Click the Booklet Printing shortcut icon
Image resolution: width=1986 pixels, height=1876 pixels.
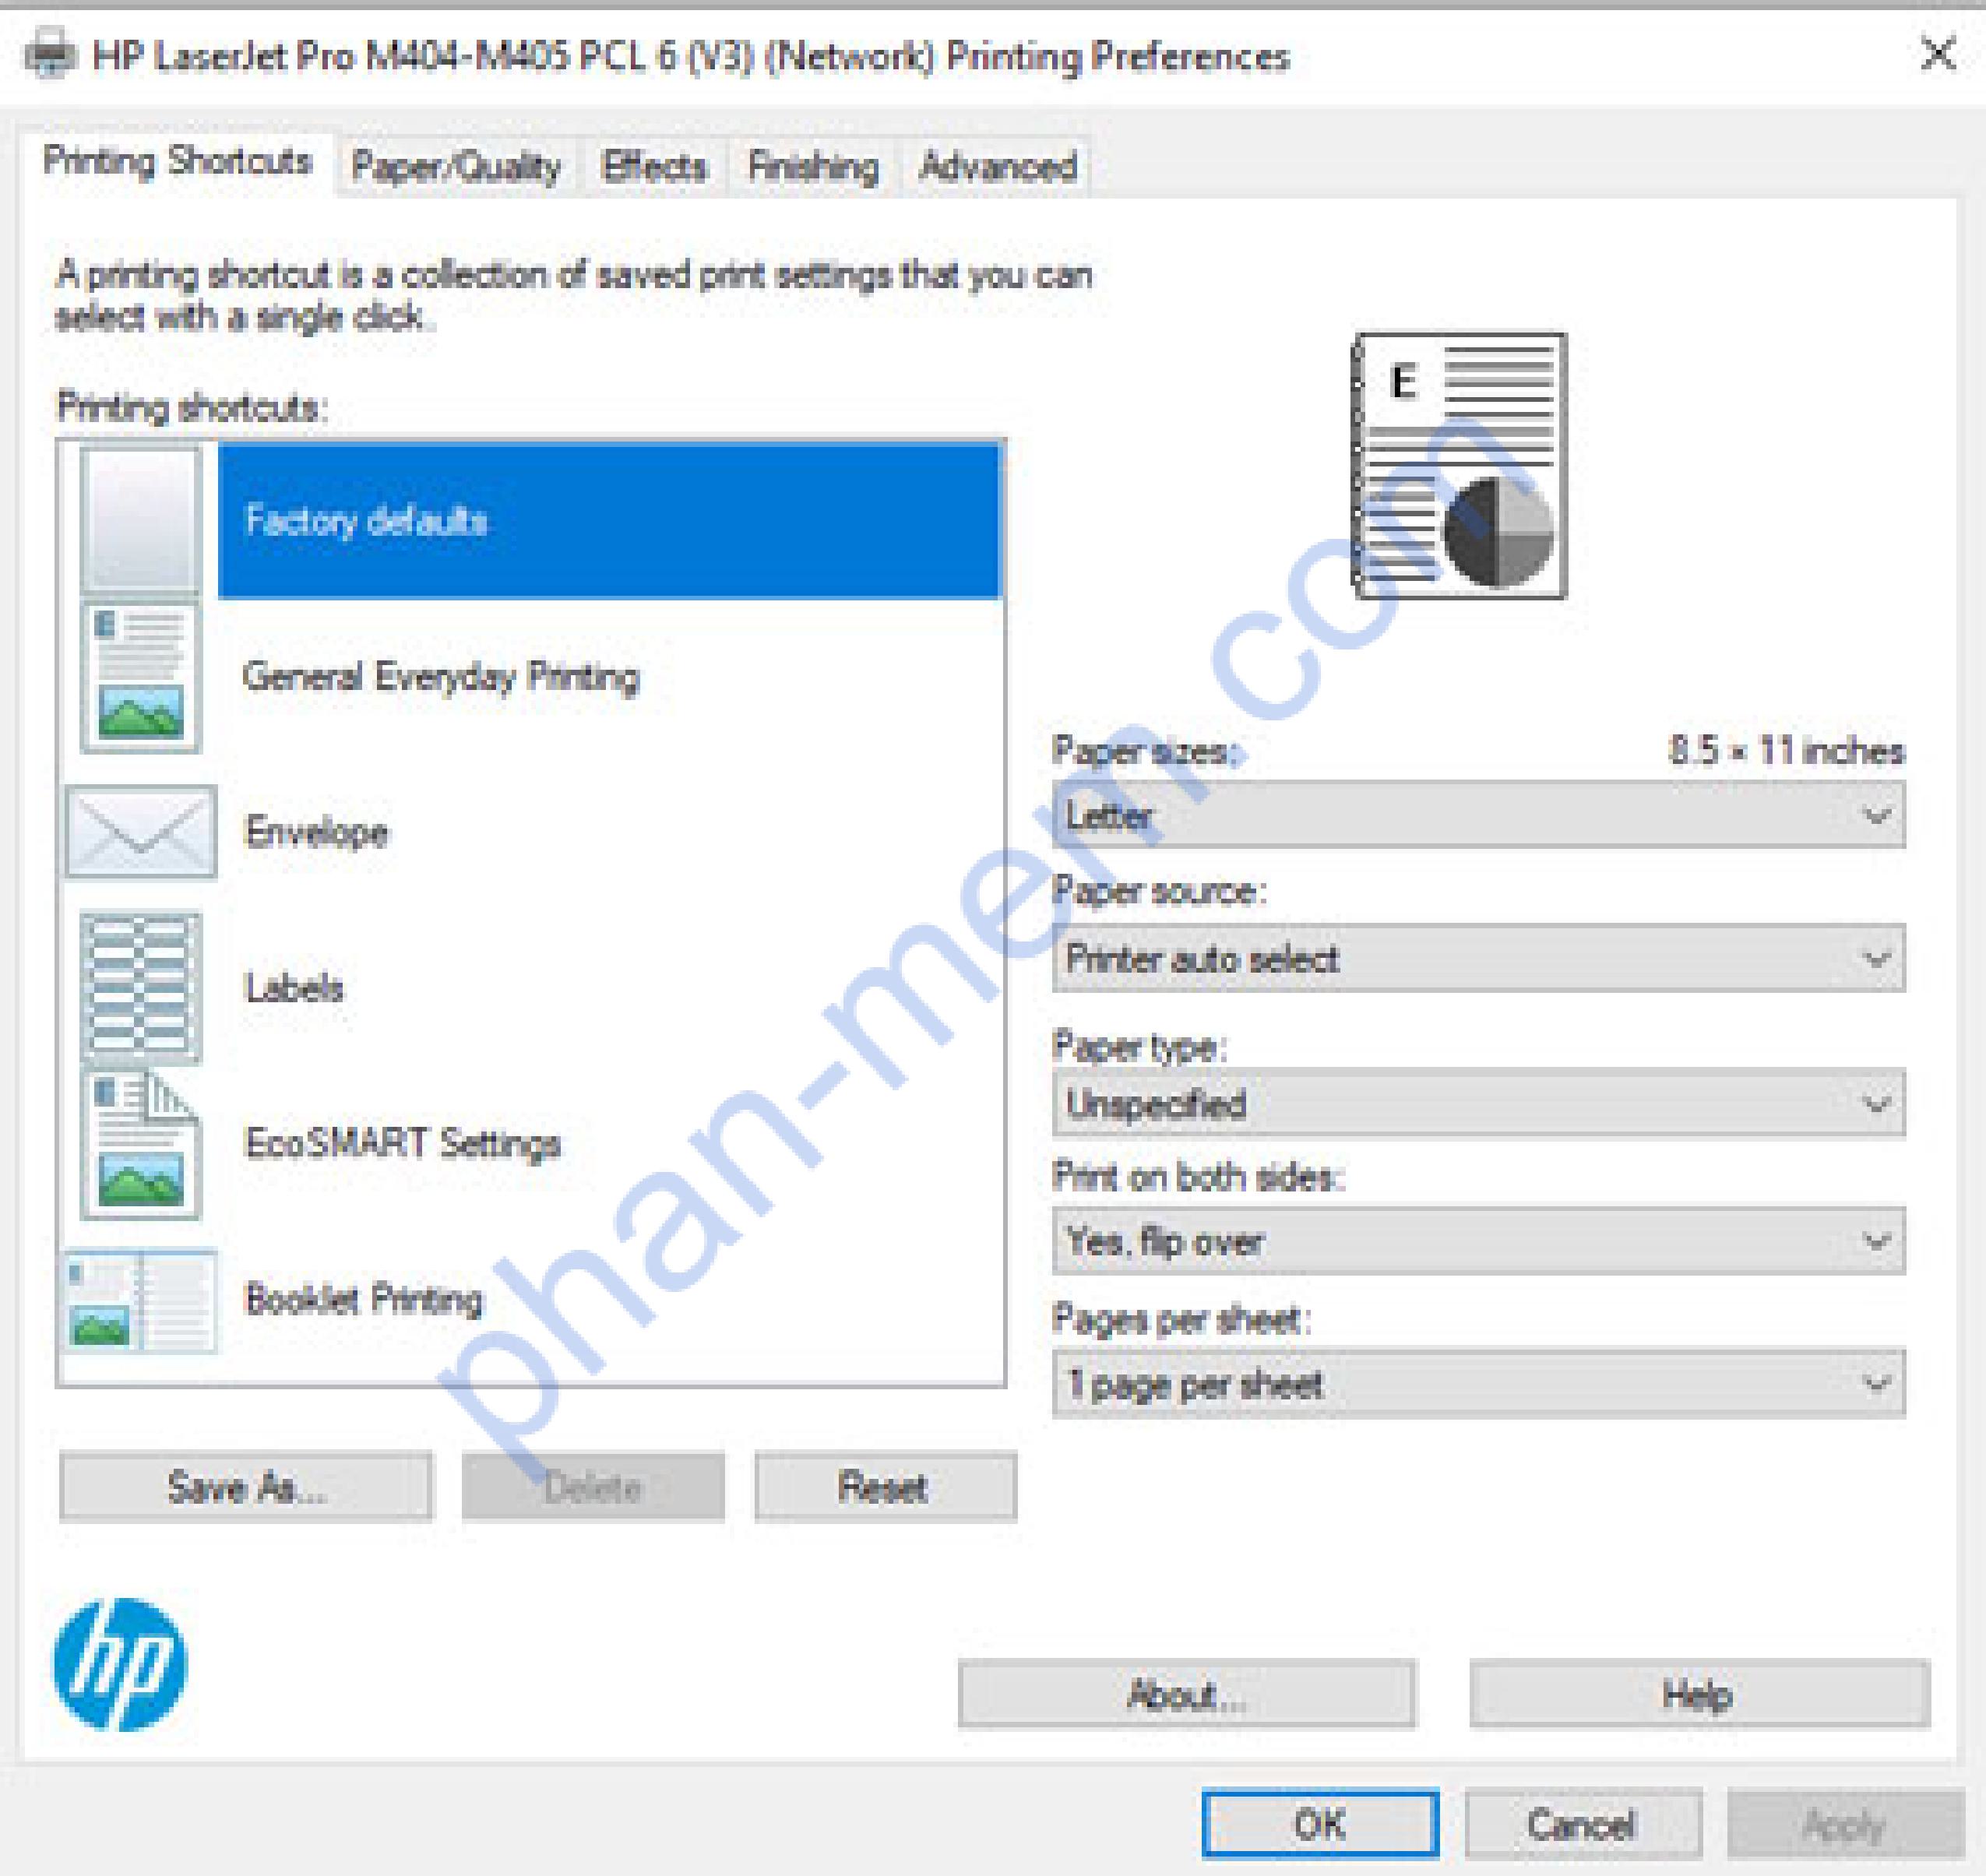point(140,1300)
